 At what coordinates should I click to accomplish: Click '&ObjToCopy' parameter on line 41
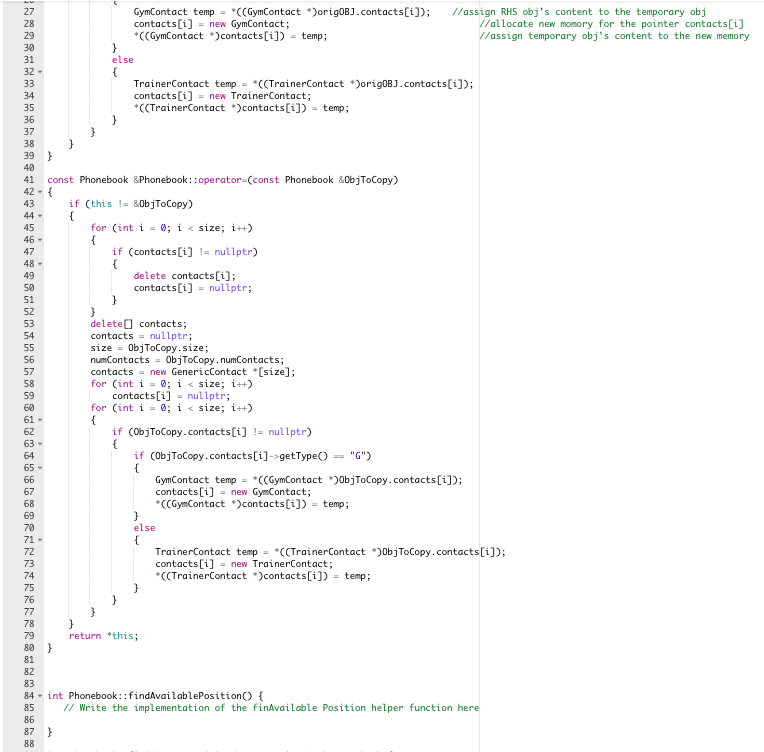point(365,180)
